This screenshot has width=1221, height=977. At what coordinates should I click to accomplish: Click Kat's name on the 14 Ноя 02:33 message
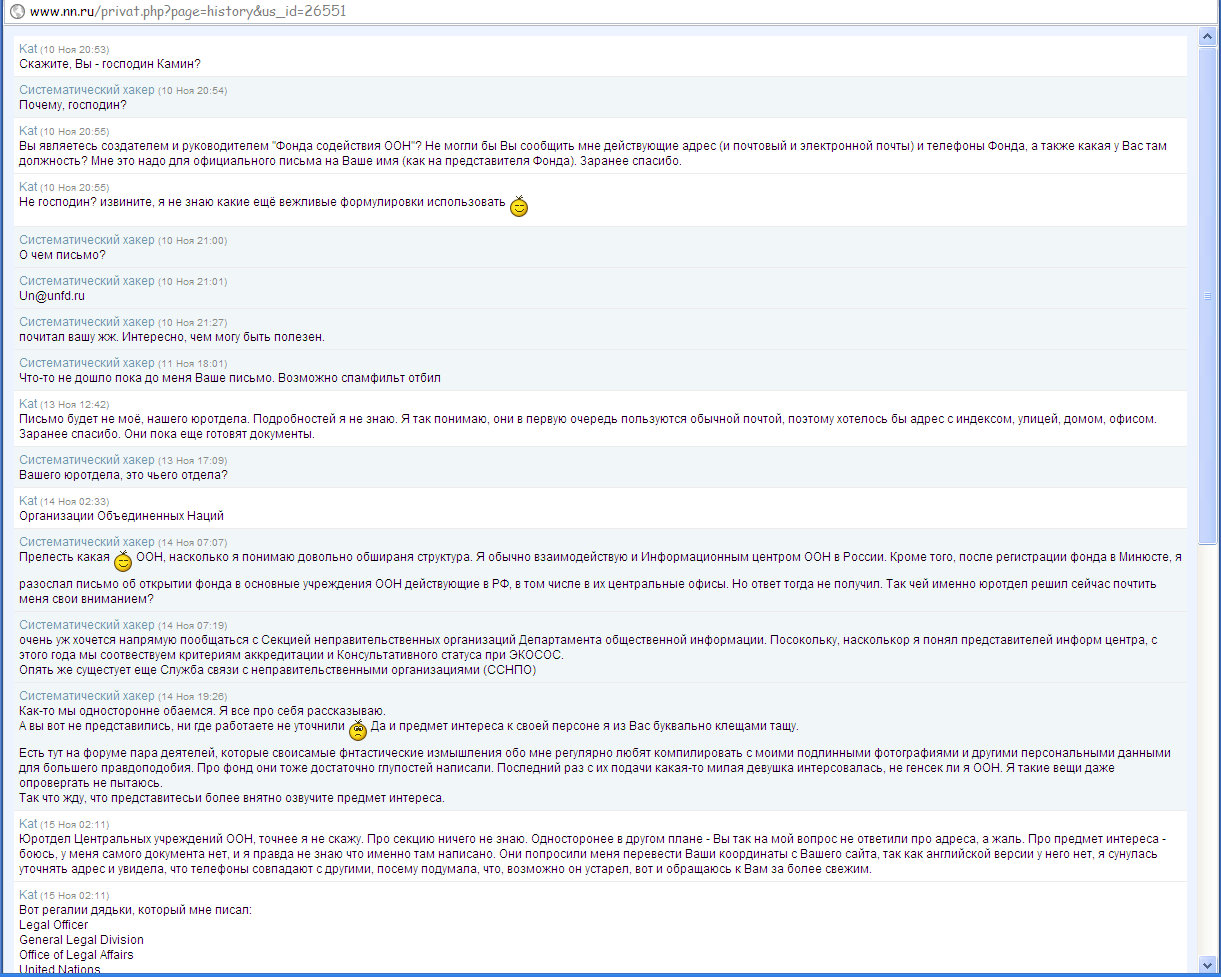pos(28,501)
